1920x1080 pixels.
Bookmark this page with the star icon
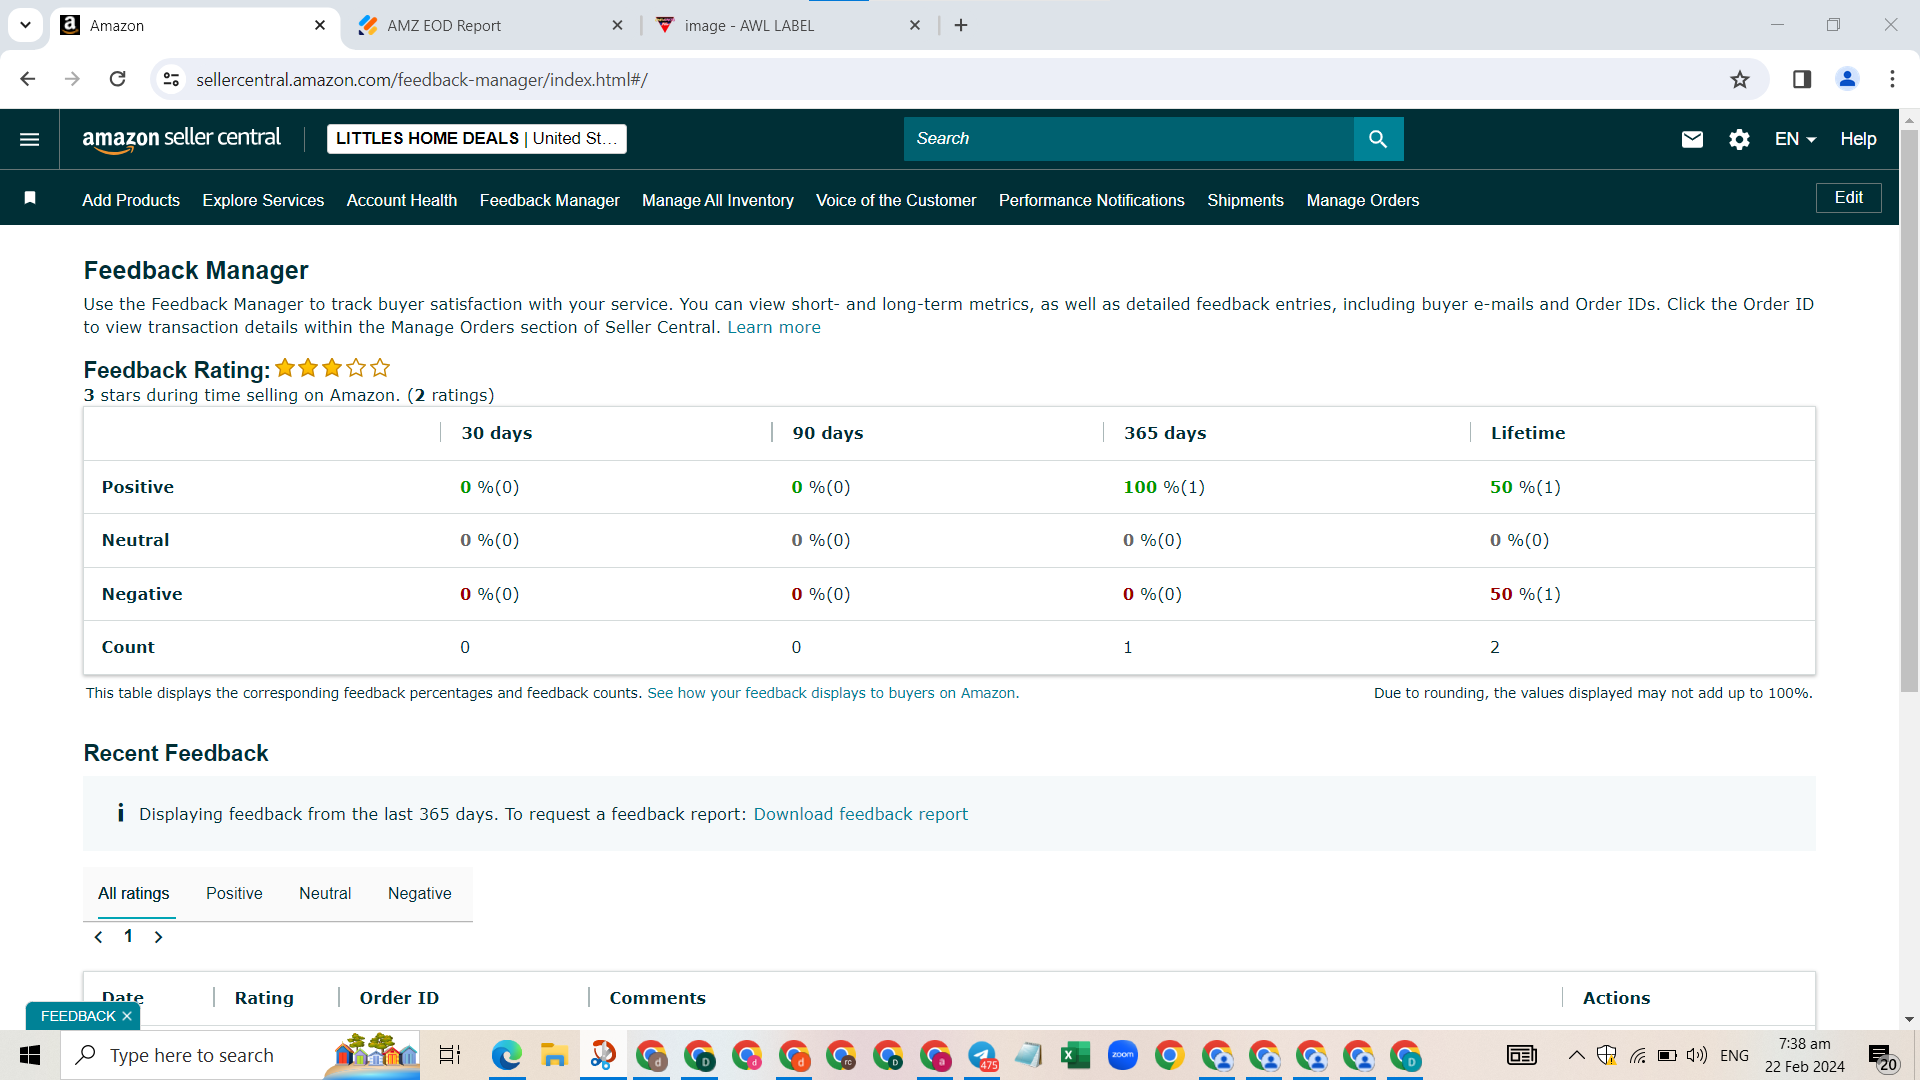(1740, 79)
